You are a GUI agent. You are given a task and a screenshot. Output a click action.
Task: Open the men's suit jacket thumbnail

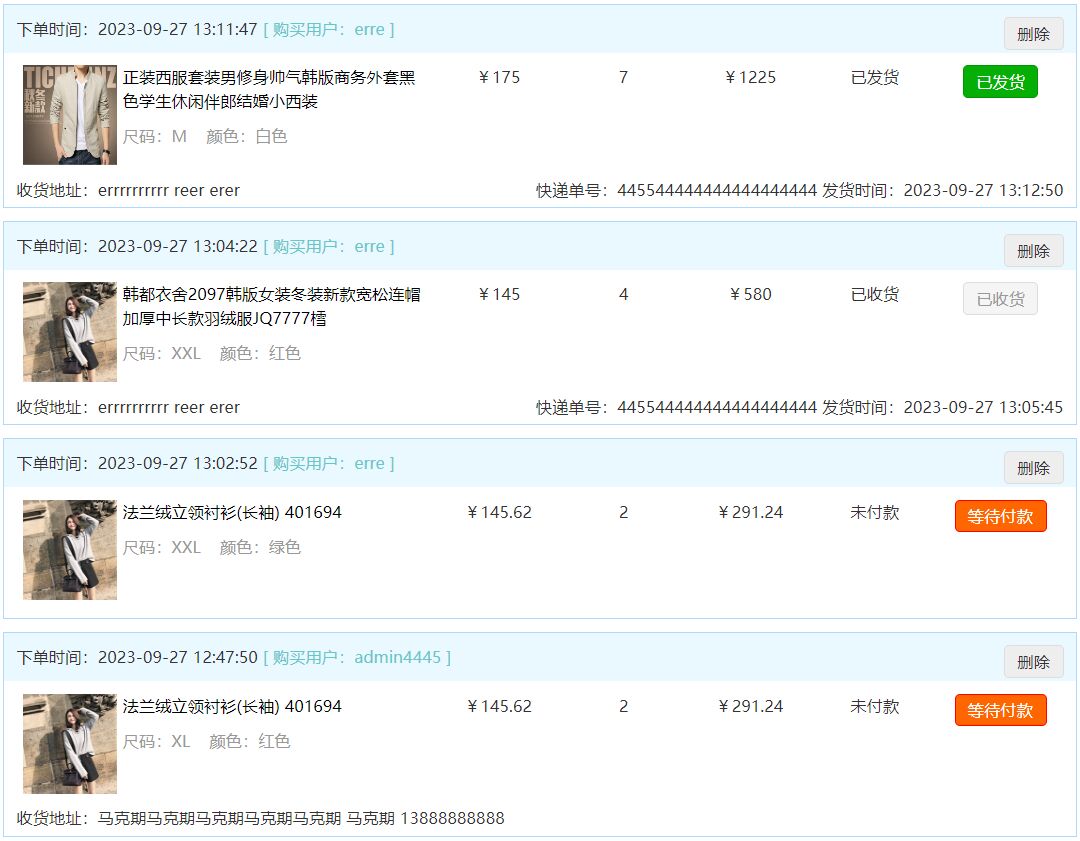pyautogui.click(x=70, y=114)
